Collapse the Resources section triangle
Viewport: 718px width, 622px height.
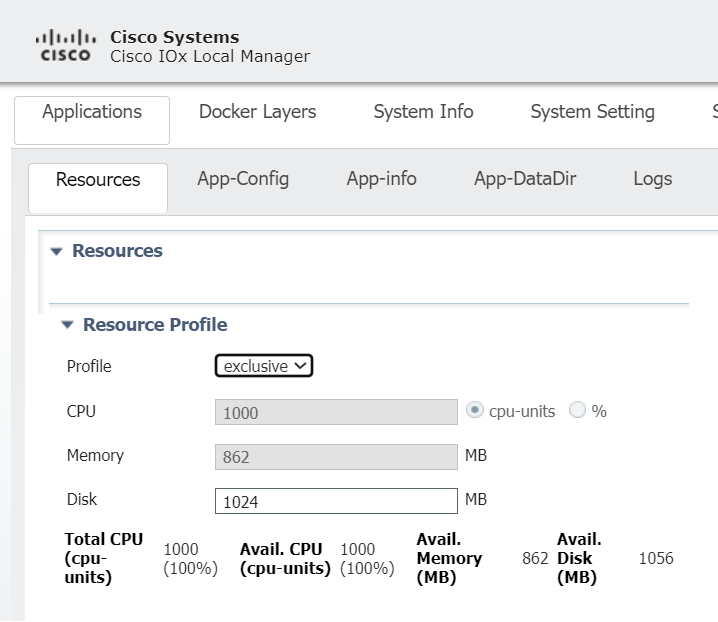click(x=56, y=251)
